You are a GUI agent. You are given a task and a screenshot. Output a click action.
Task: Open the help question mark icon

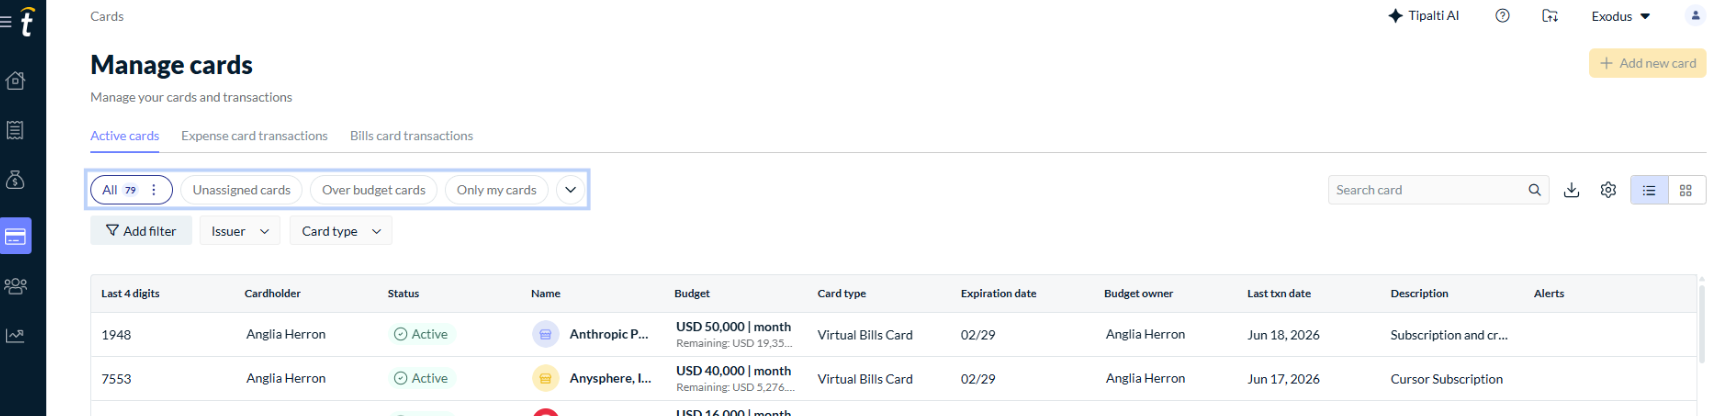click(1502, 16)
